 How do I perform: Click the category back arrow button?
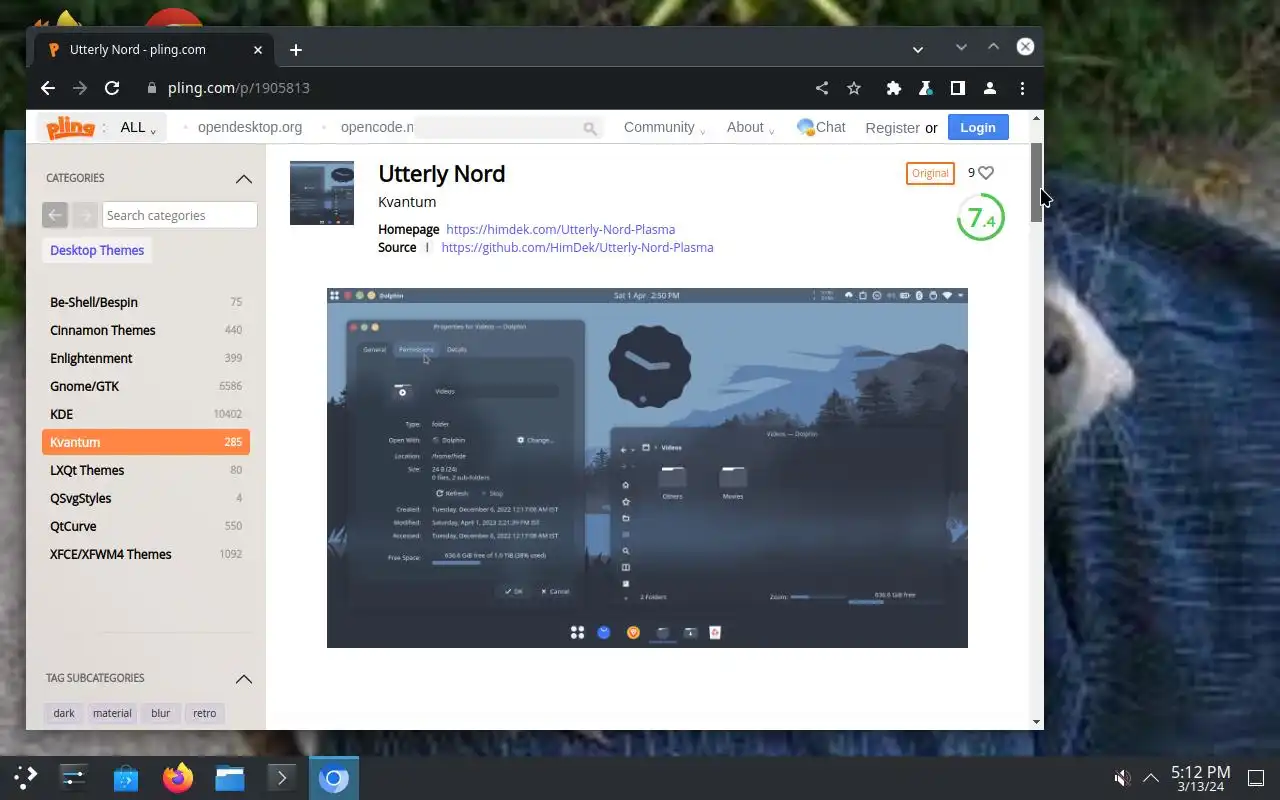pyautogui.click(x=55, y=215)
